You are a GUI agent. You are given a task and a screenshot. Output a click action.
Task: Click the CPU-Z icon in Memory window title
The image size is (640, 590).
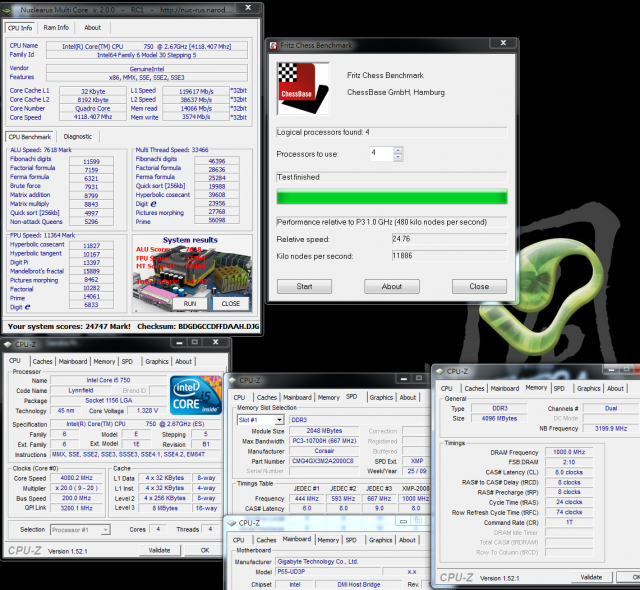(440, 371)
